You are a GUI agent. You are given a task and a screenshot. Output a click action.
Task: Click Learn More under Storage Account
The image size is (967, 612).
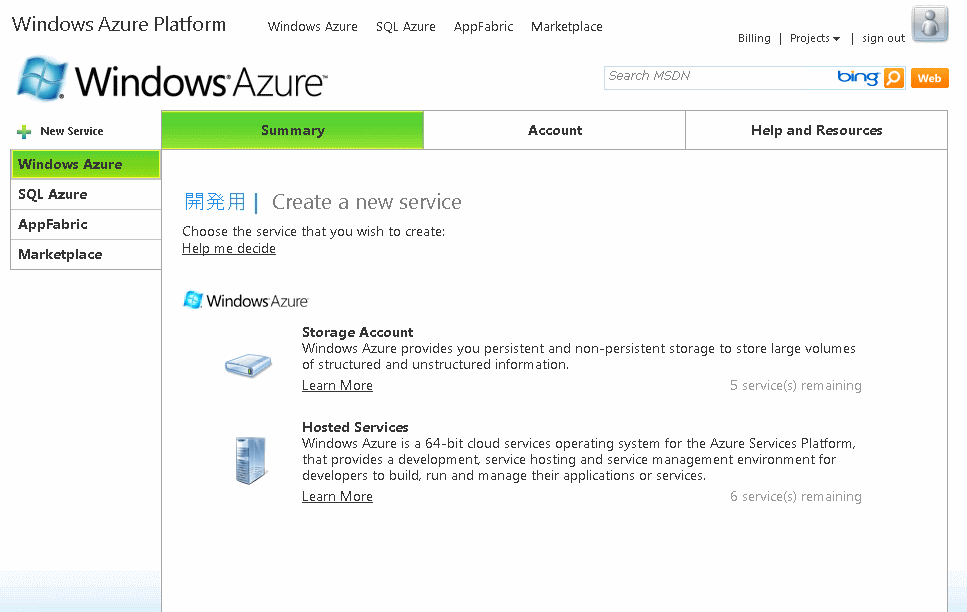coord(337,386)
